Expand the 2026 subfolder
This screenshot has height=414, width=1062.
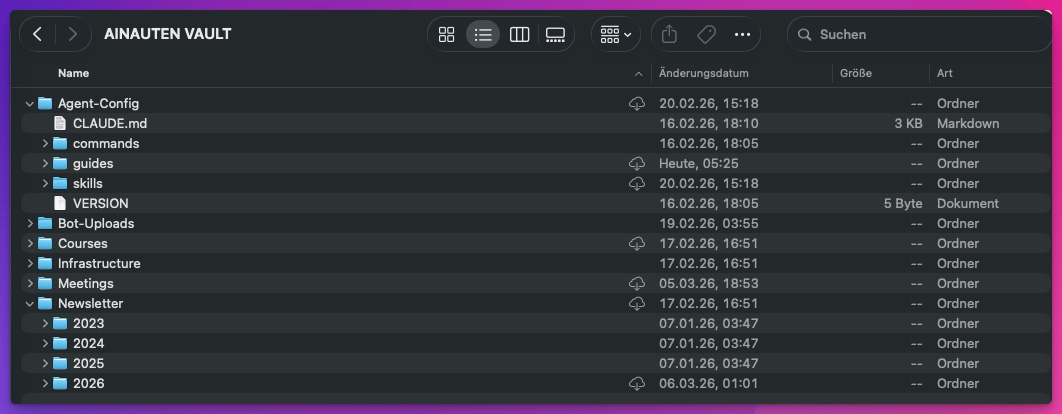coord(45,383)
